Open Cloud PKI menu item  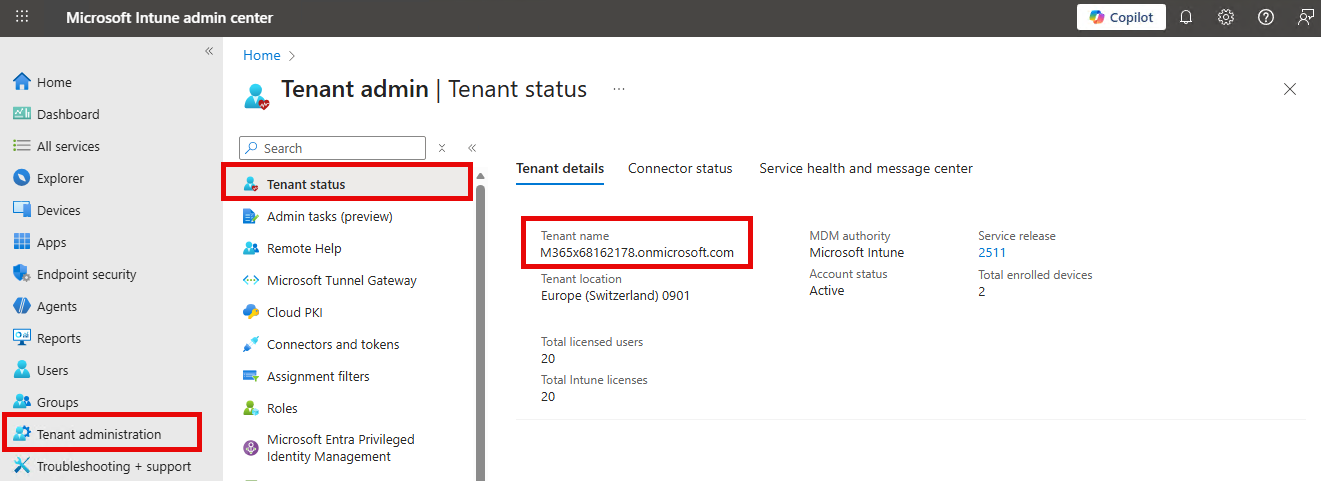click(x=295, y=312)
